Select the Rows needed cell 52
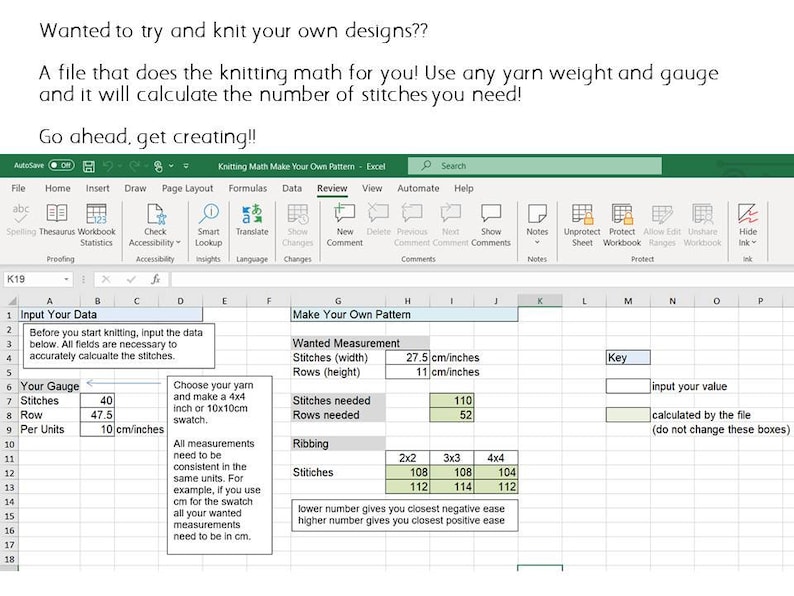This screenshot has height=596, width=794. point(452,415)
